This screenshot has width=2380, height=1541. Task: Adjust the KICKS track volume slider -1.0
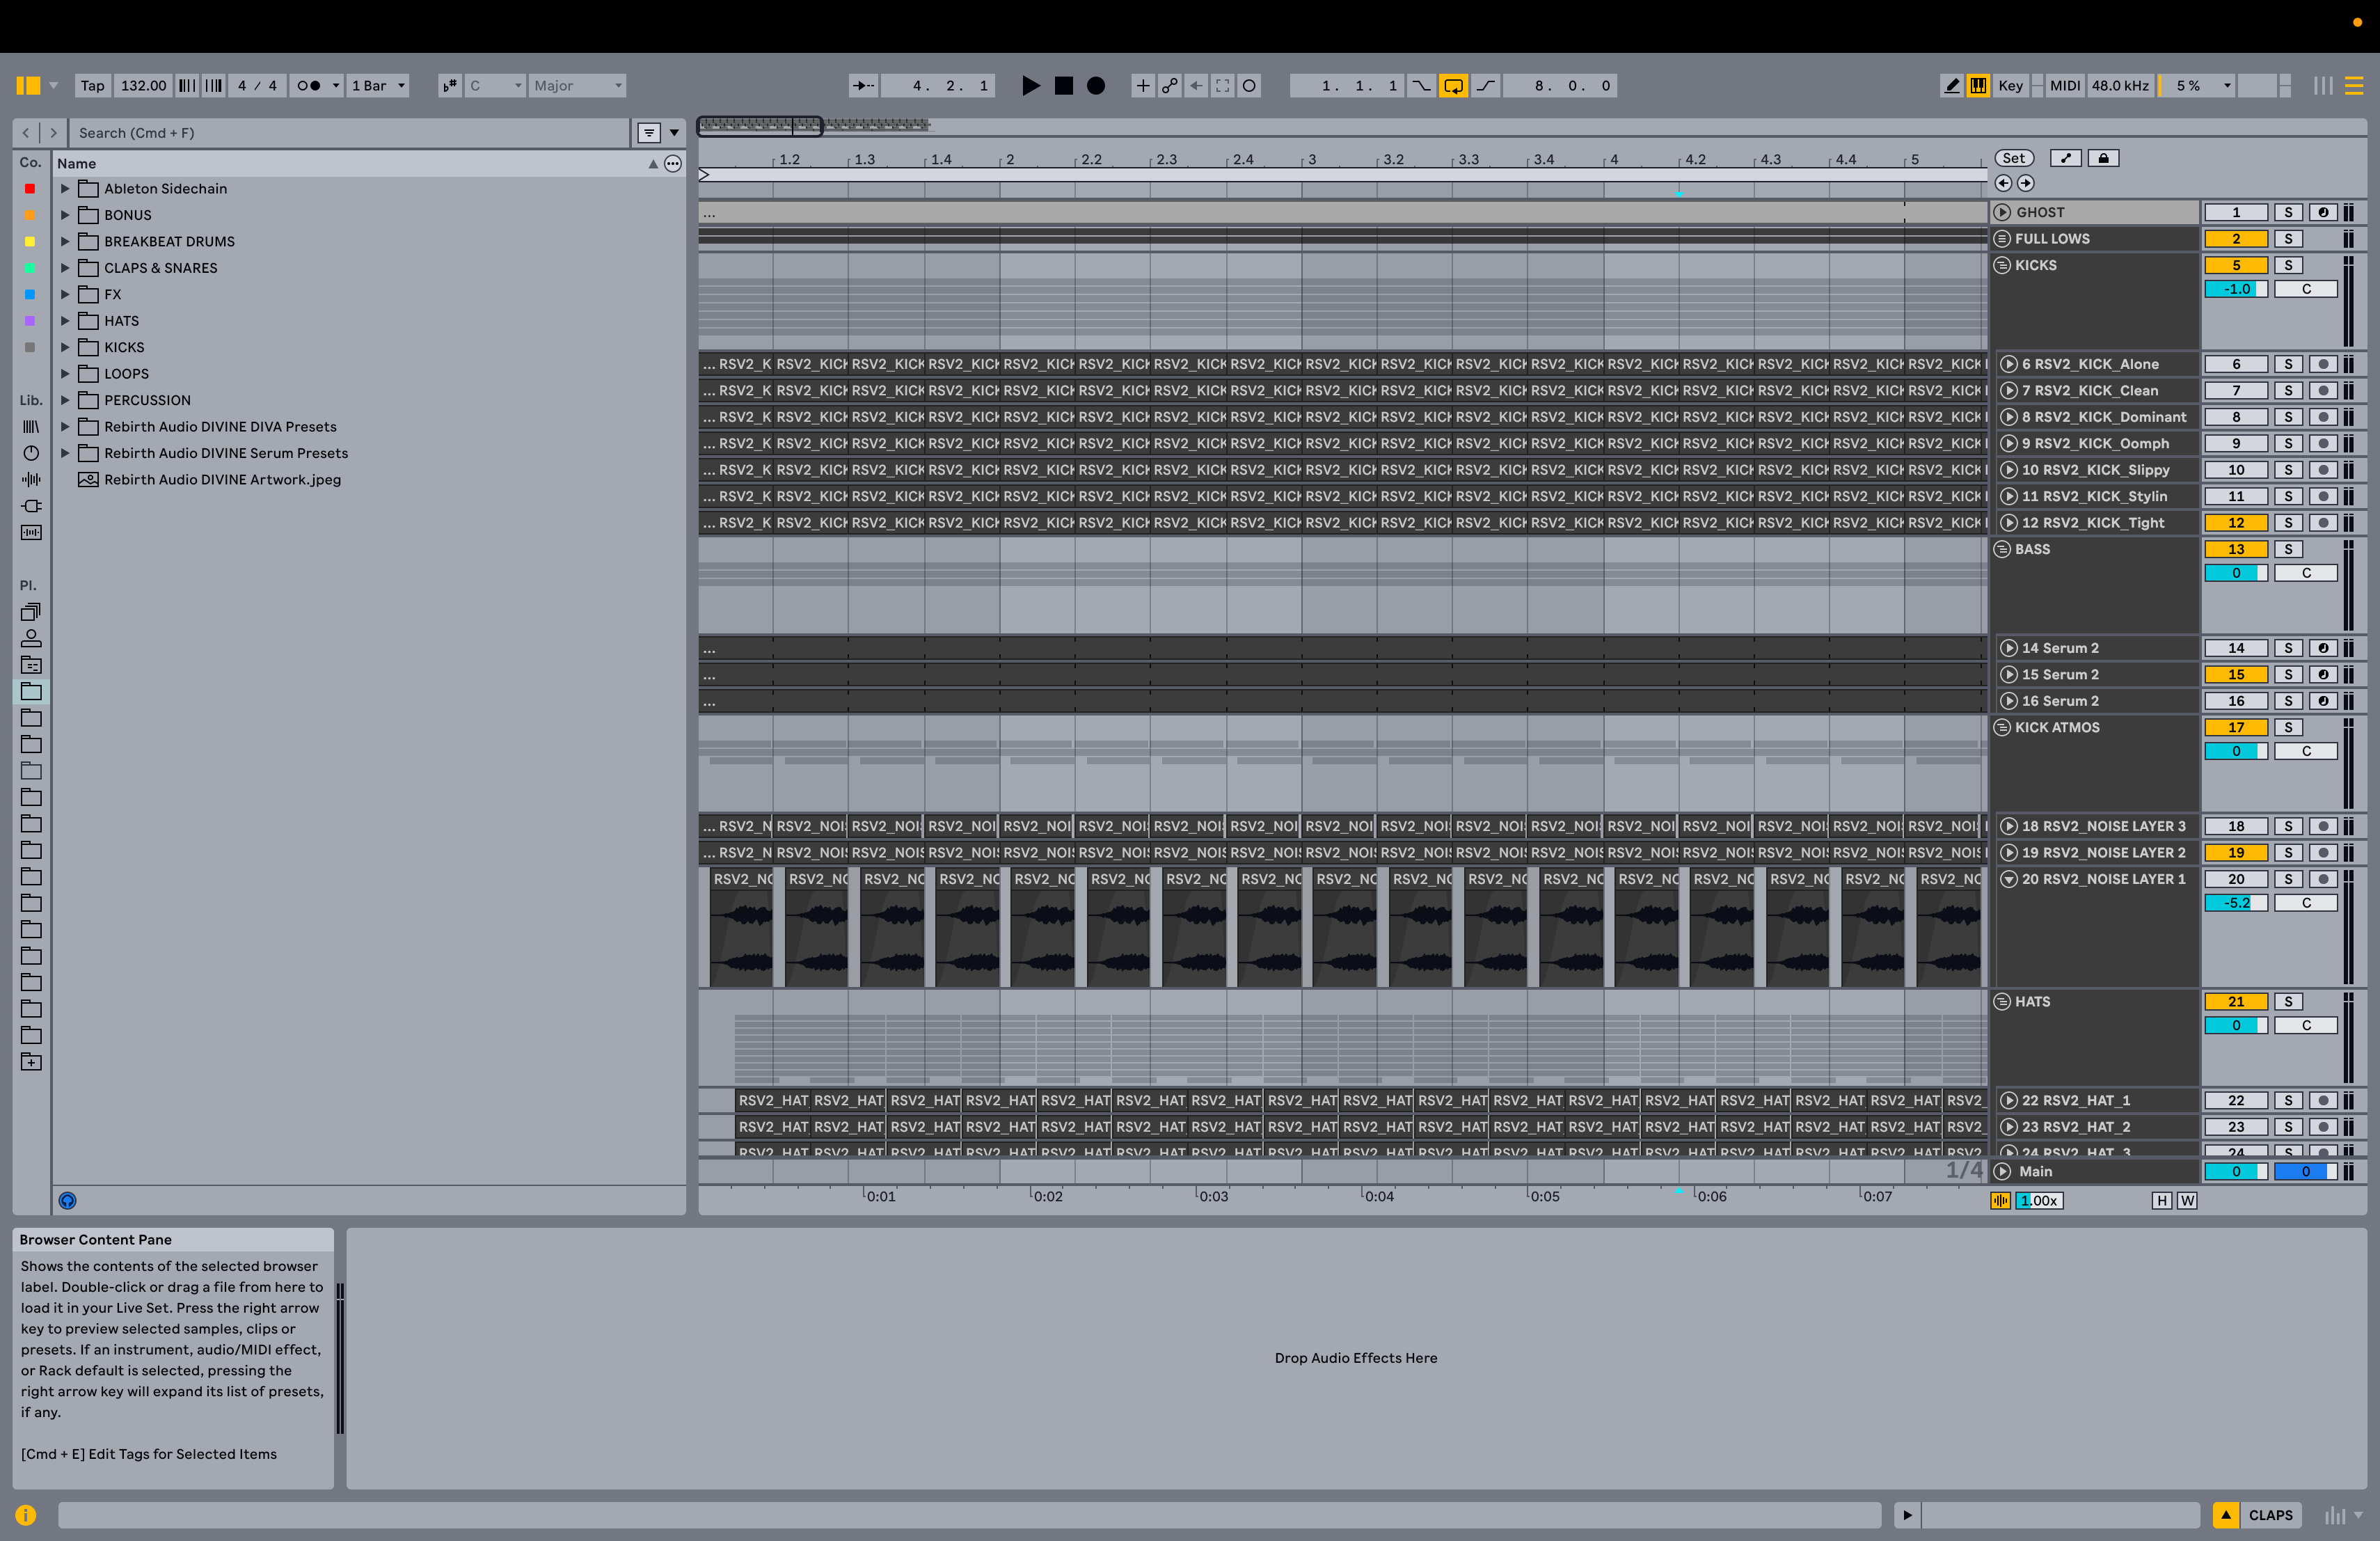2235,289
